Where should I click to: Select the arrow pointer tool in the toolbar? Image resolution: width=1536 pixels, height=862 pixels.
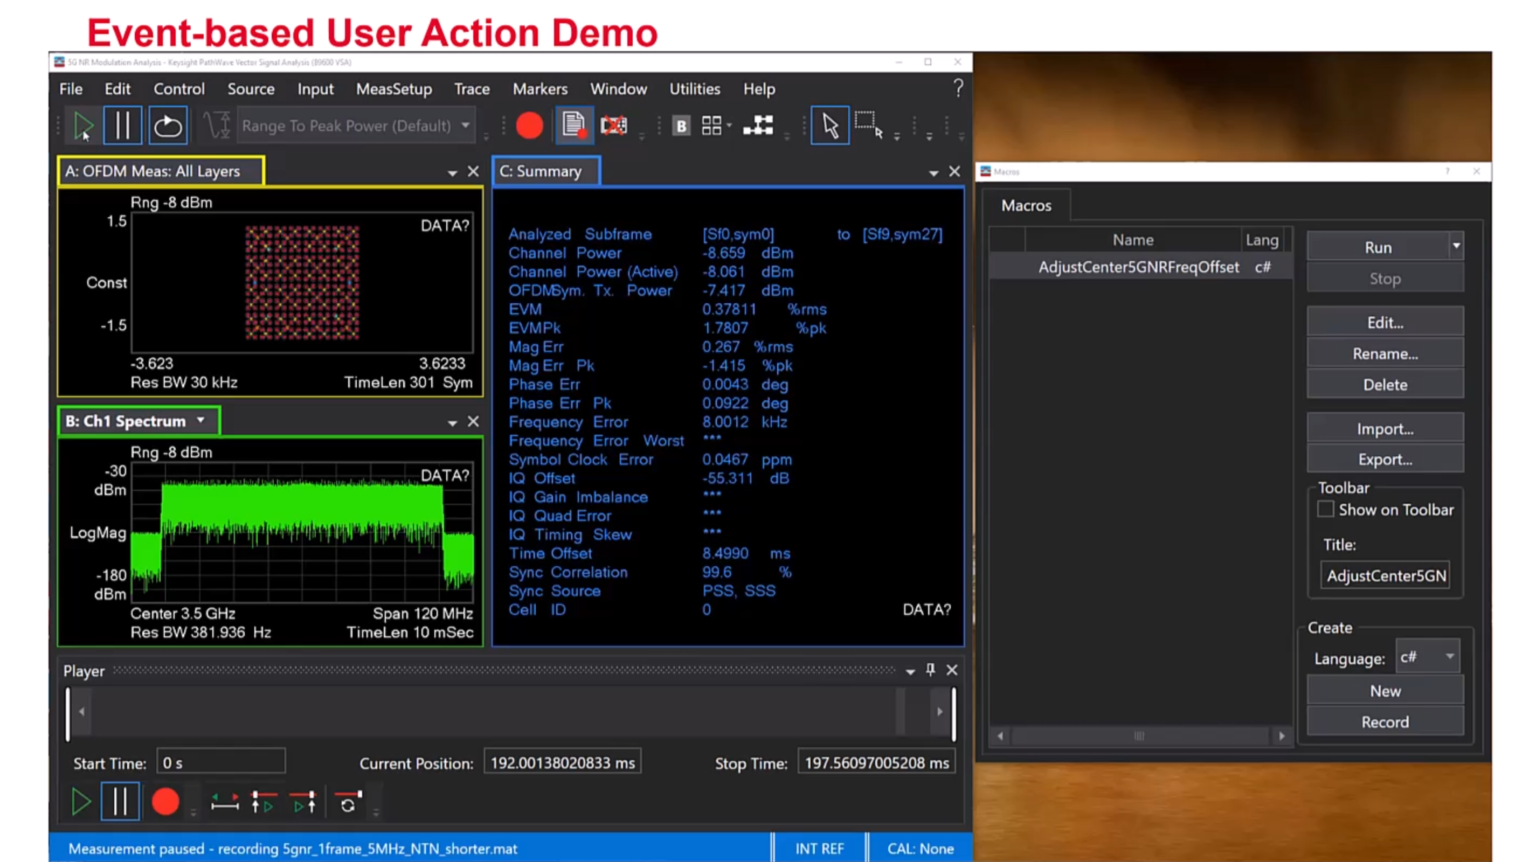point(830,124)
